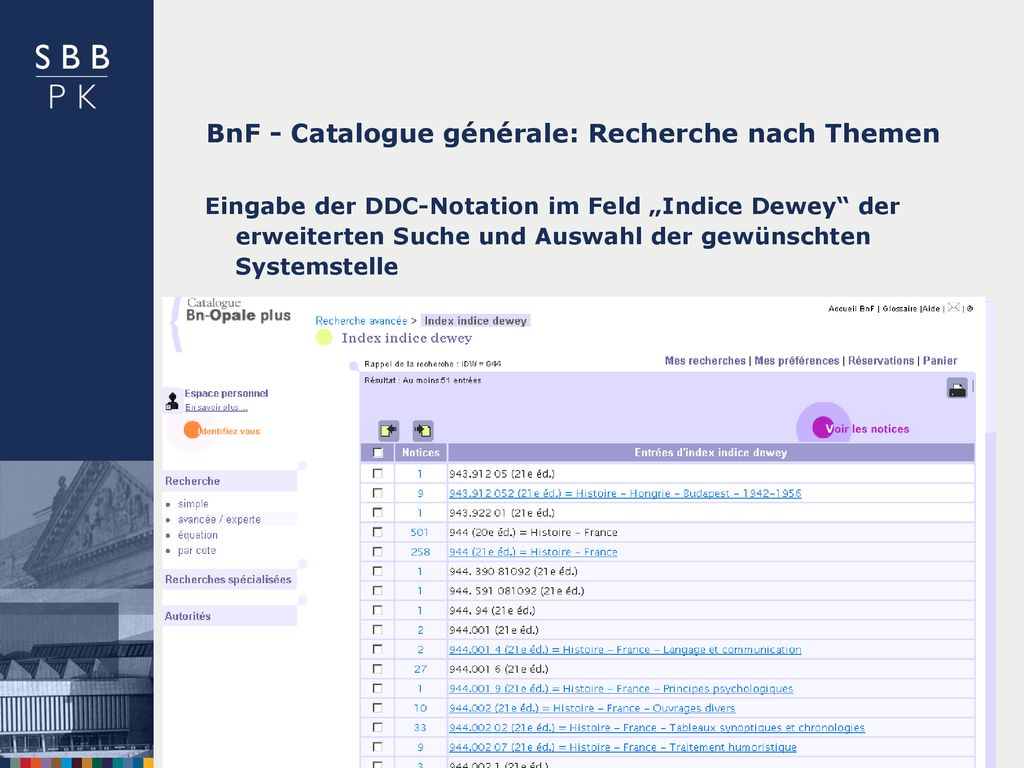Open Tableaux synoptiques et chronologies link

(x=657, y=727)
